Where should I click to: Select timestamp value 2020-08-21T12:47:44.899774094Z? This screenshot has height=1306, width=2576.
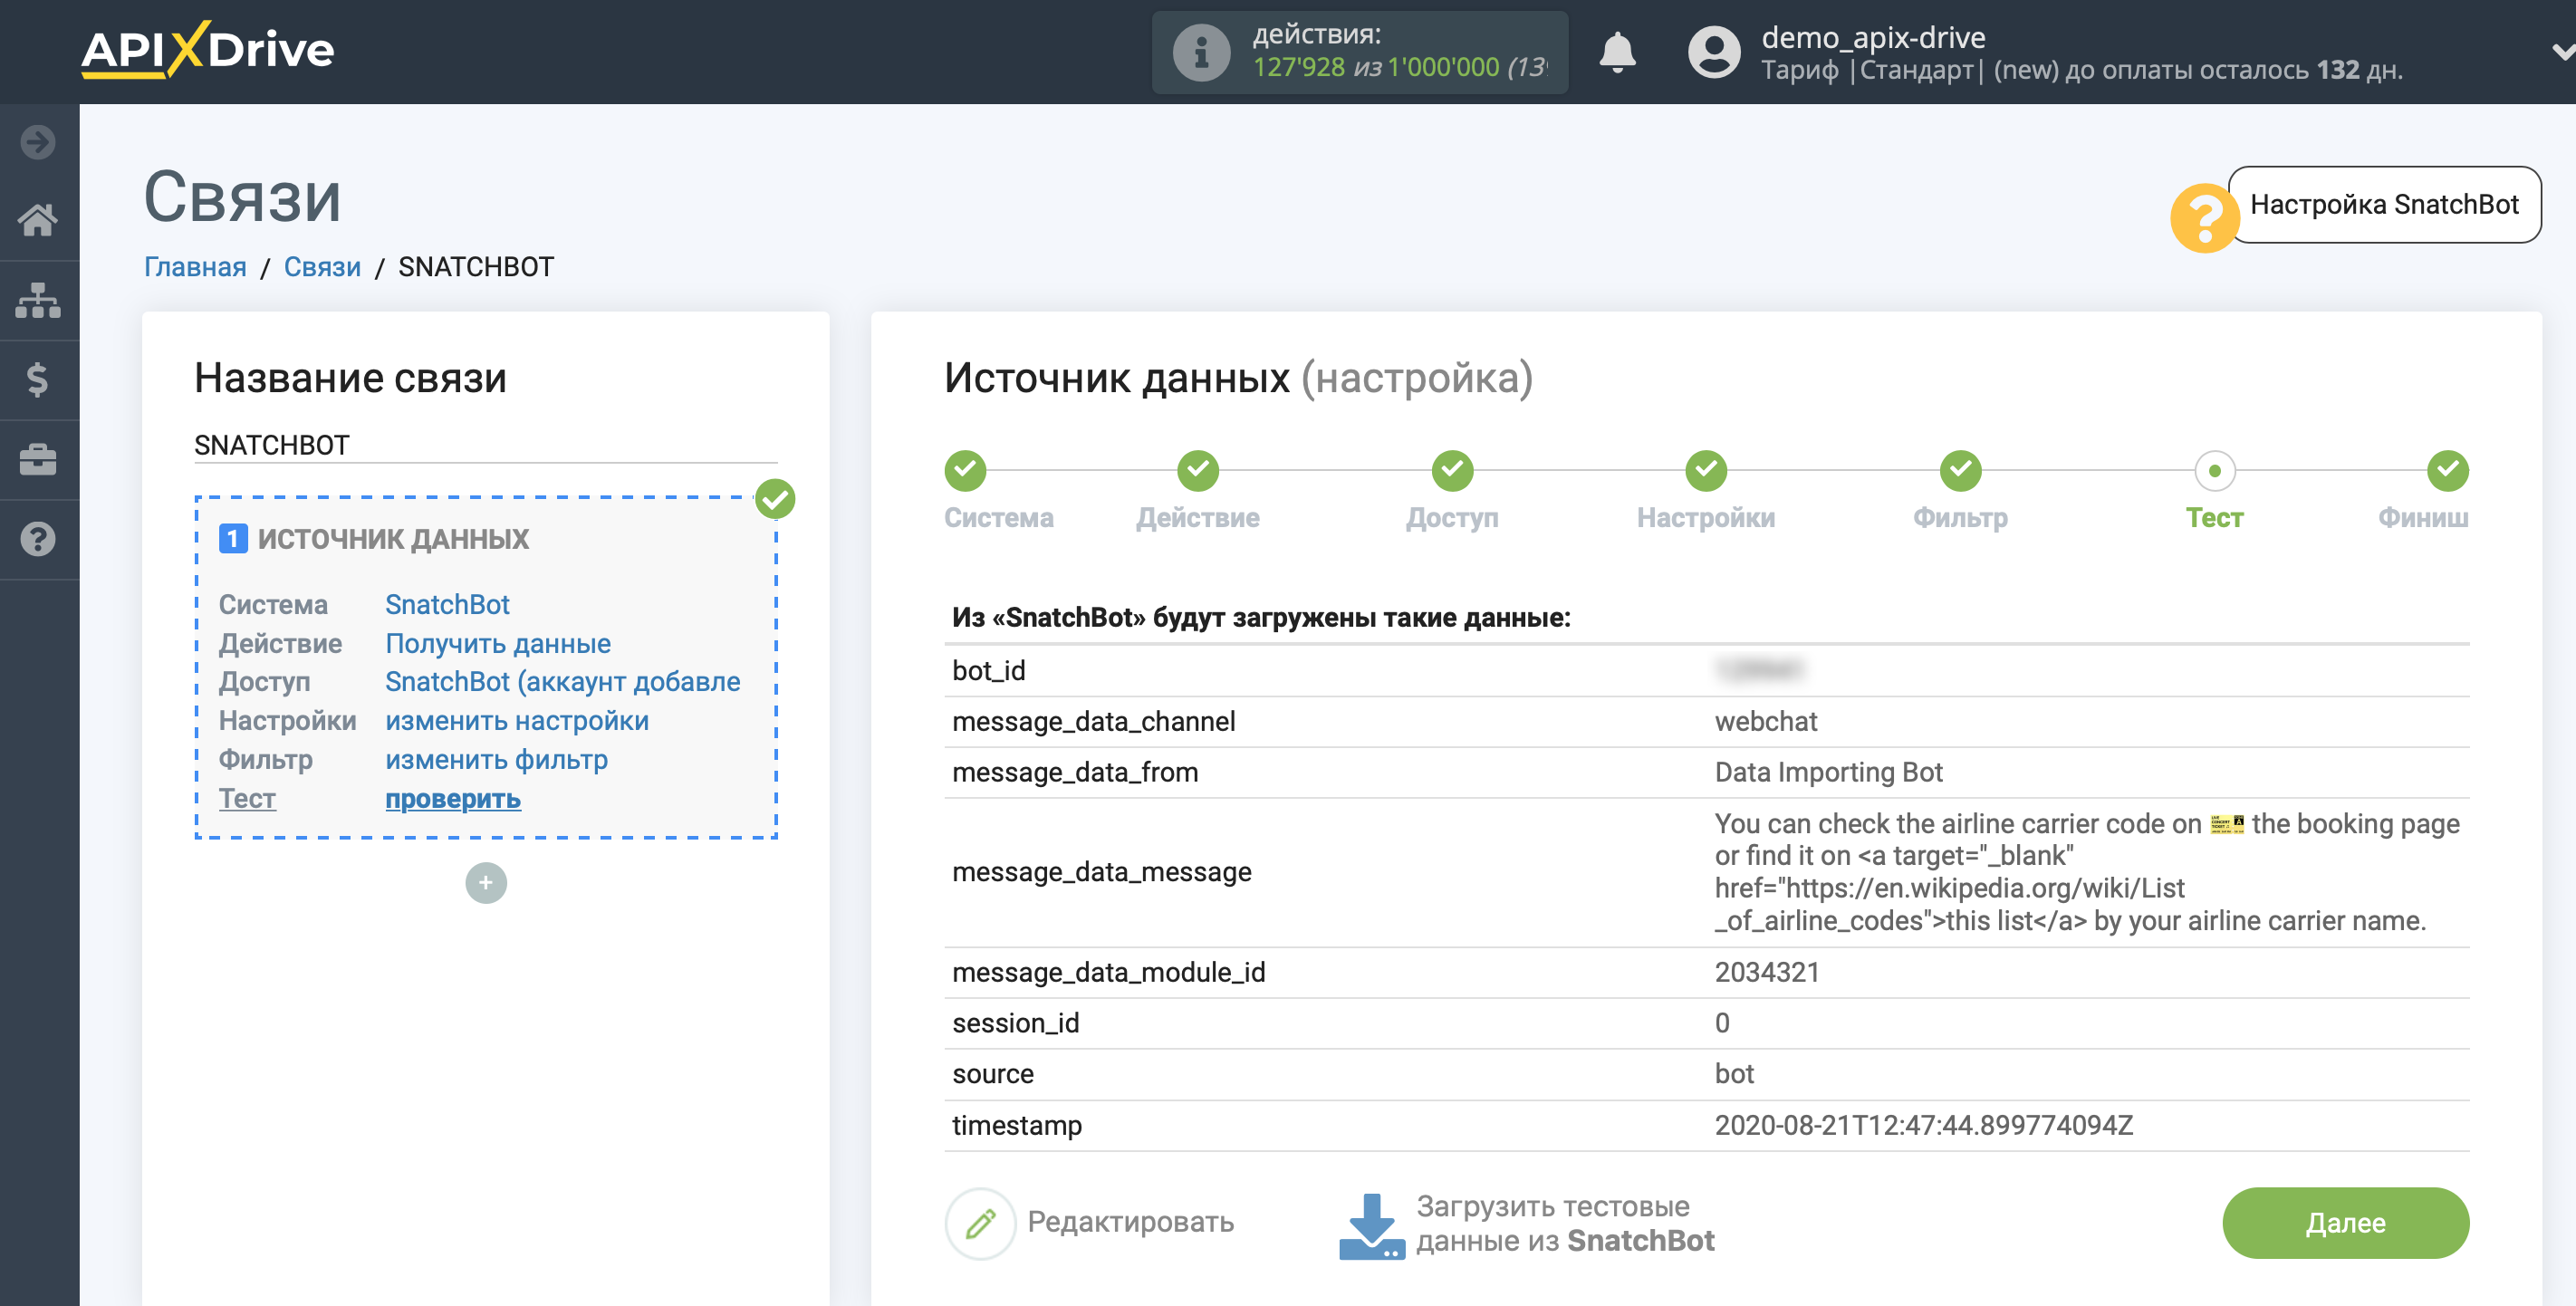(1923, 1126)
